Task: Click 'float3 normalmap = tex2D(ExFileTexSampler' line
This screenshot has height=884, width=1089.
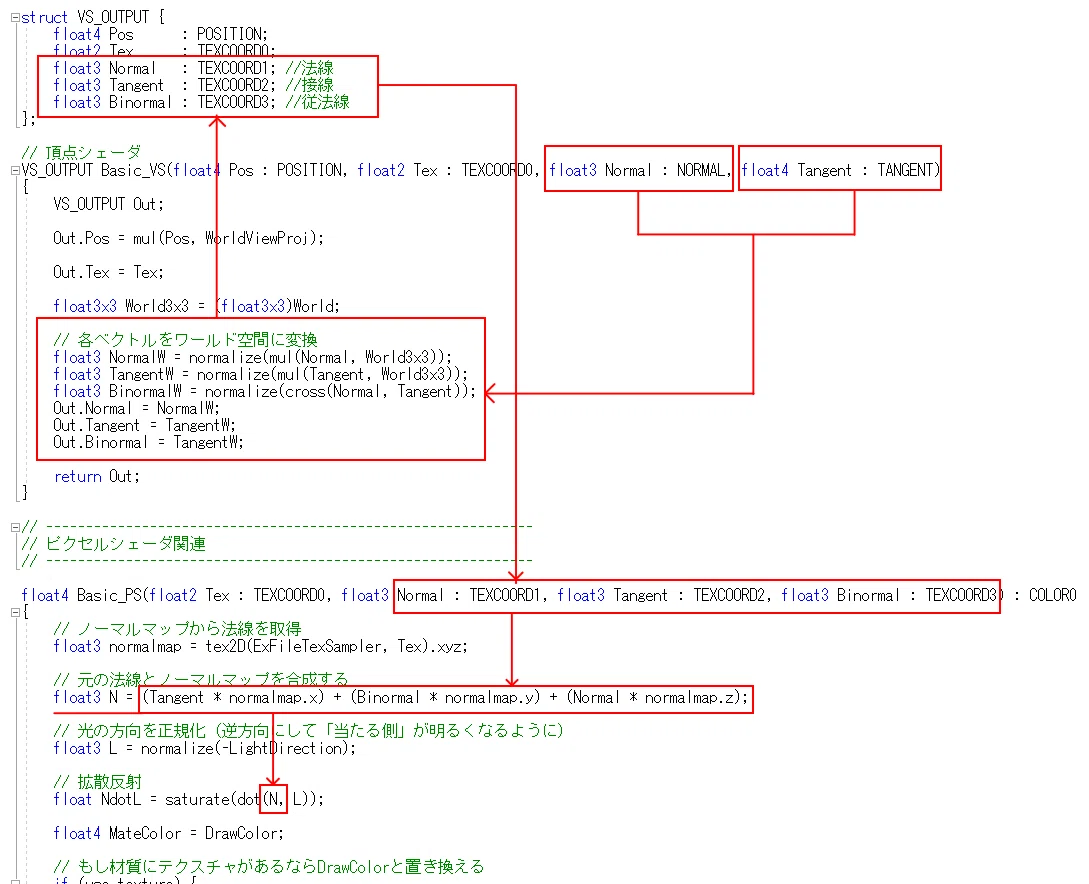Action: [260, 647]
